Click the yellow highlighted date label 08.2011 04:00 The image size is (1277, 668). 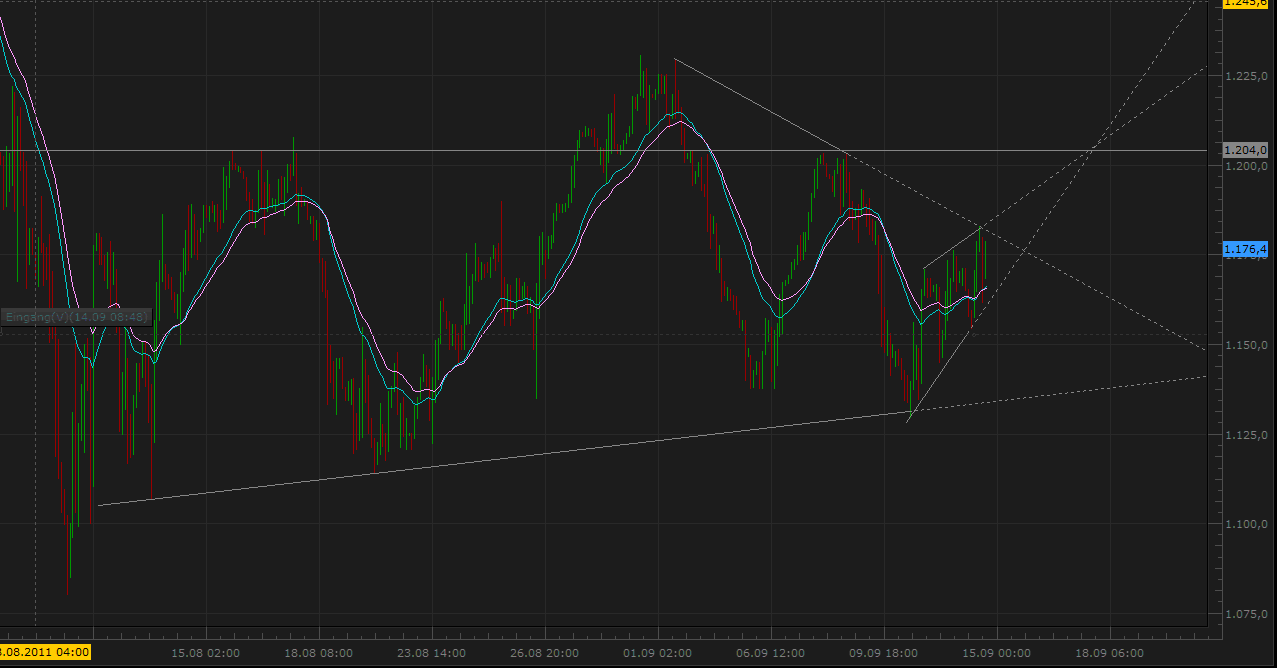point(45,652)
